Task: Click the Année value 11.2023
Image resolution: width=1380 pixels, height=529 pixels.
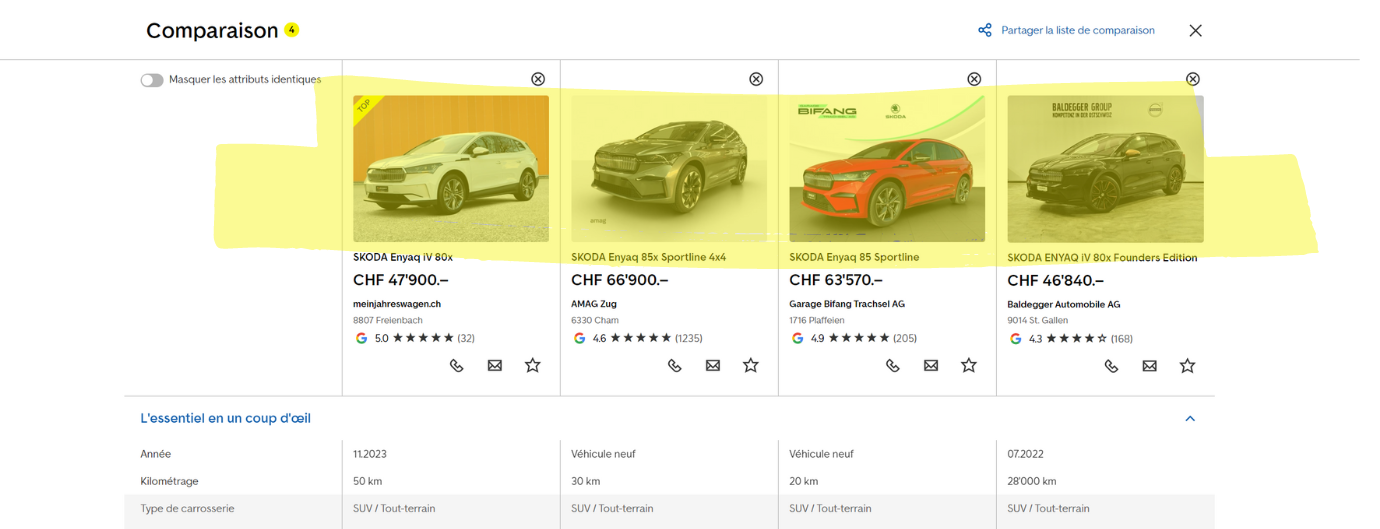Action: click(368, 454)
